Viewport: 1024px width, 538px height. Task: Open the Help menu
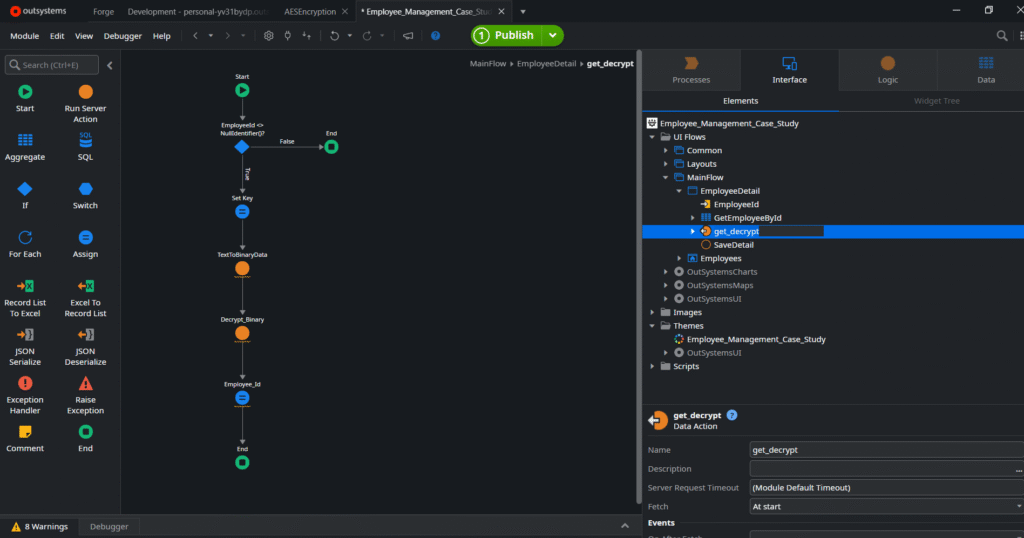click(161, 36)
